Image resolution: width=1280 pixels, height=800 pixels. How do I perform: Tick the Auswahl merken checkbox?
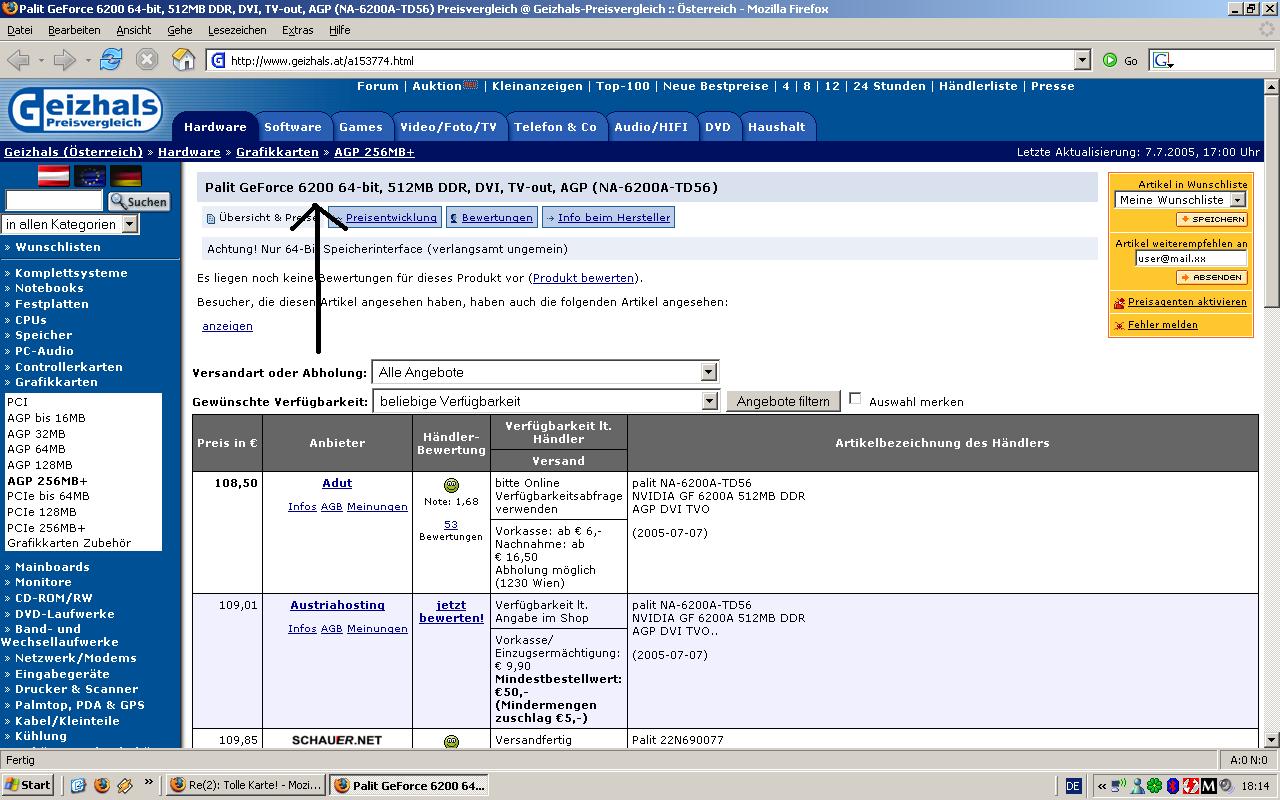tap(855, 398)
